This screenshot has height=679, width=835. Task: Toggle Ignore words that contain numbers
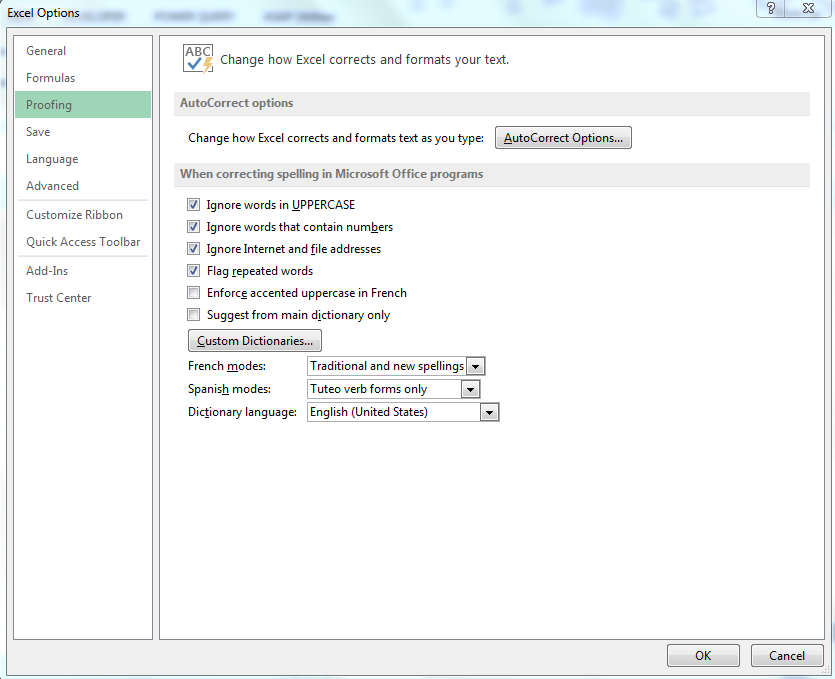pos(194,227)
